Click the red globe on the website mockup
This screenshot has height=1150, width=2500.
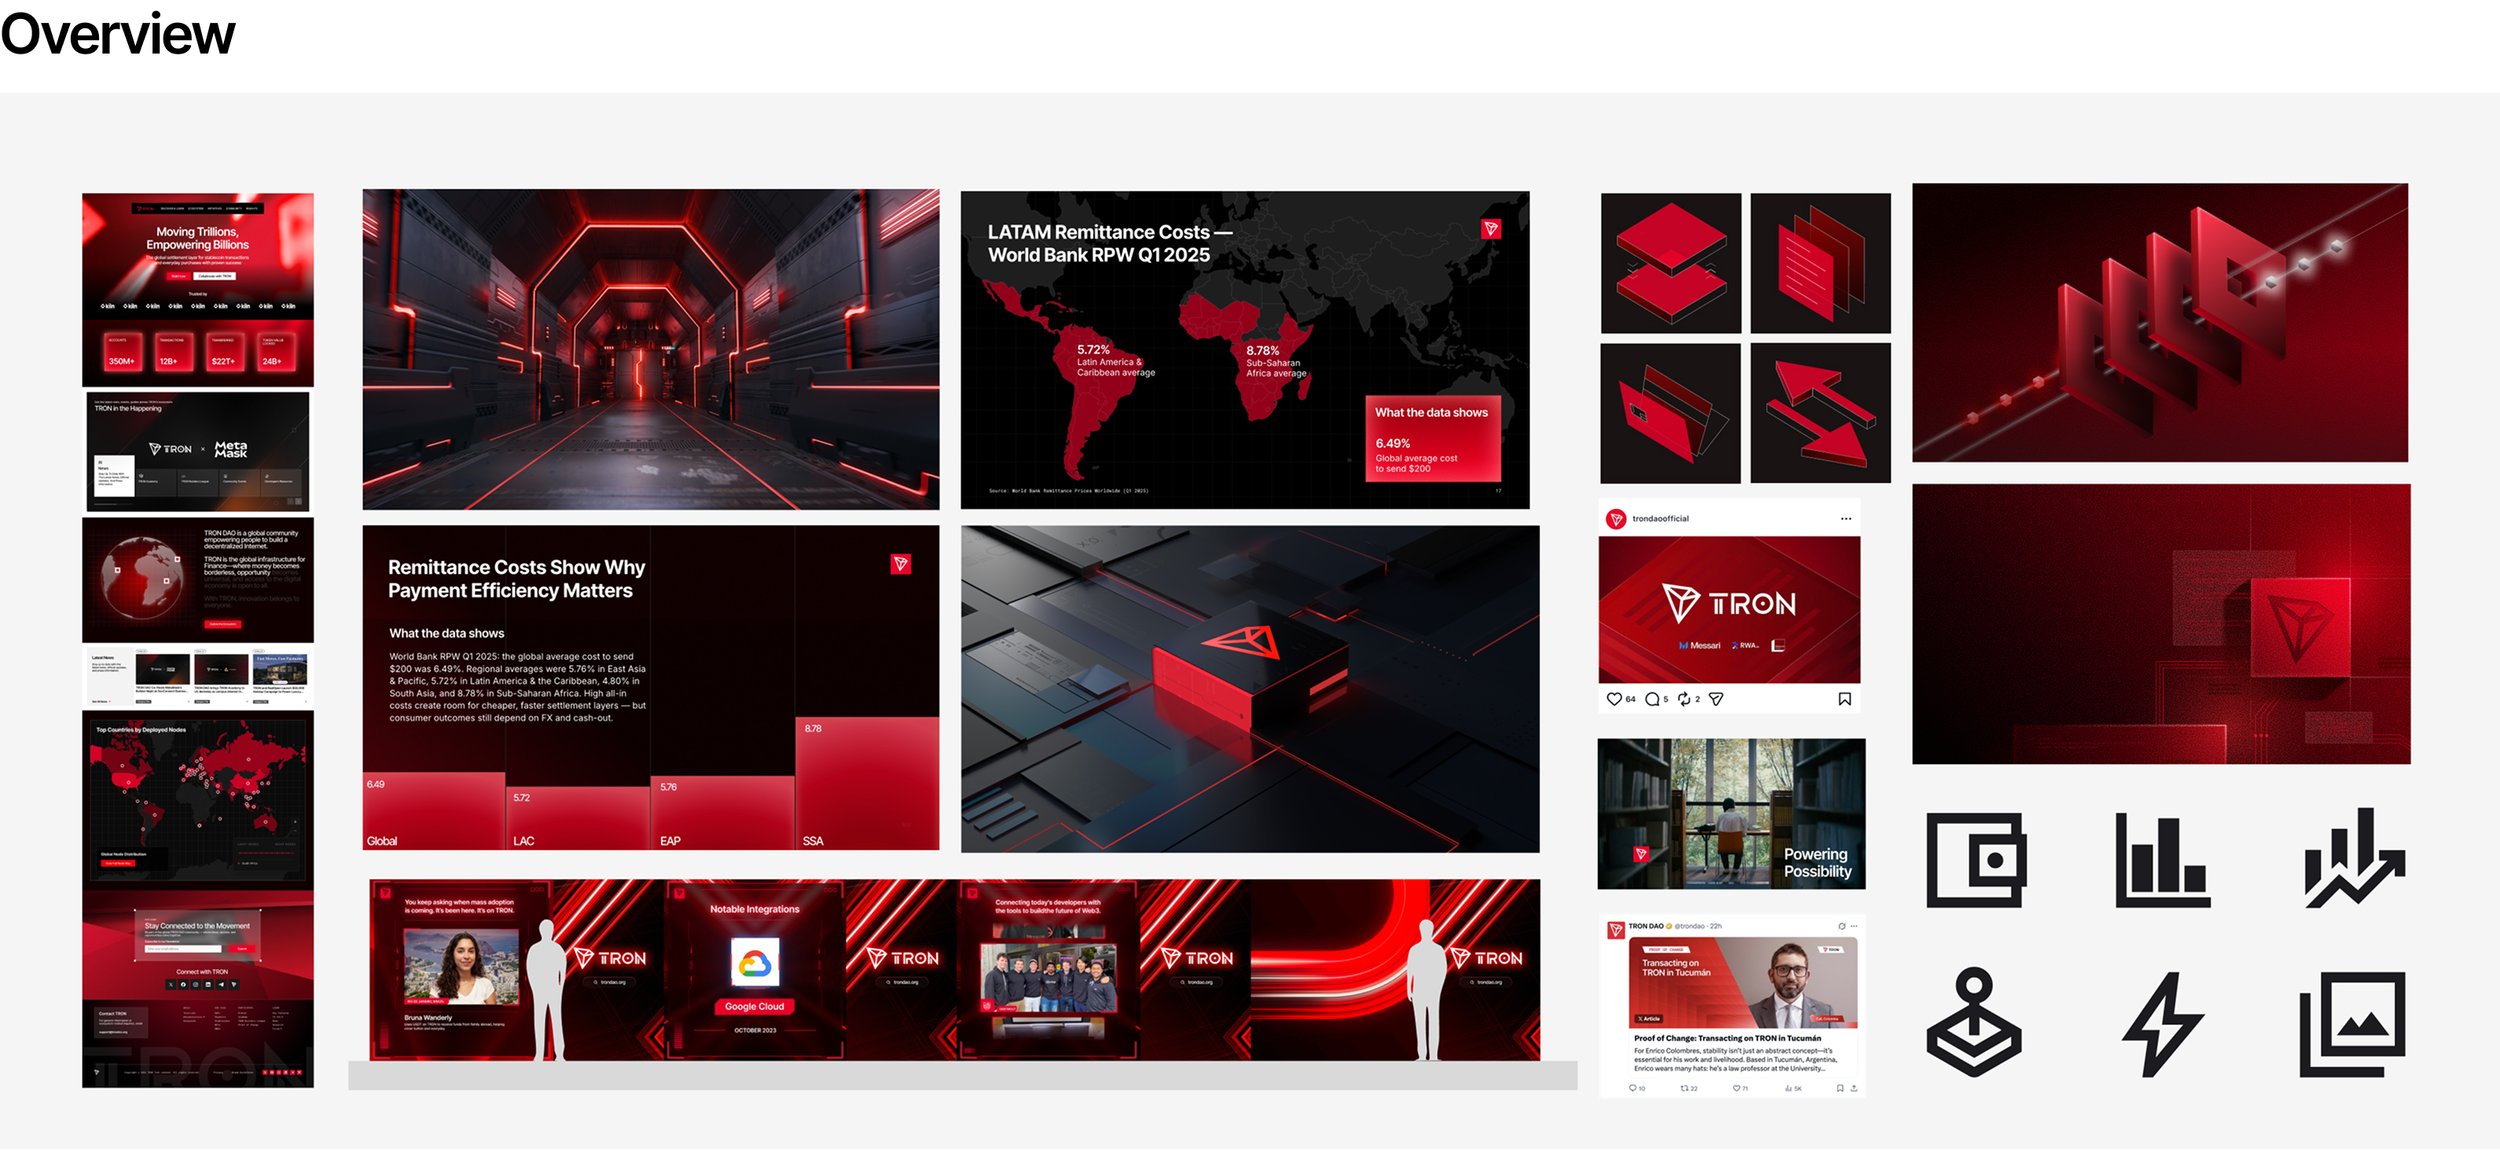click(143, 578)
